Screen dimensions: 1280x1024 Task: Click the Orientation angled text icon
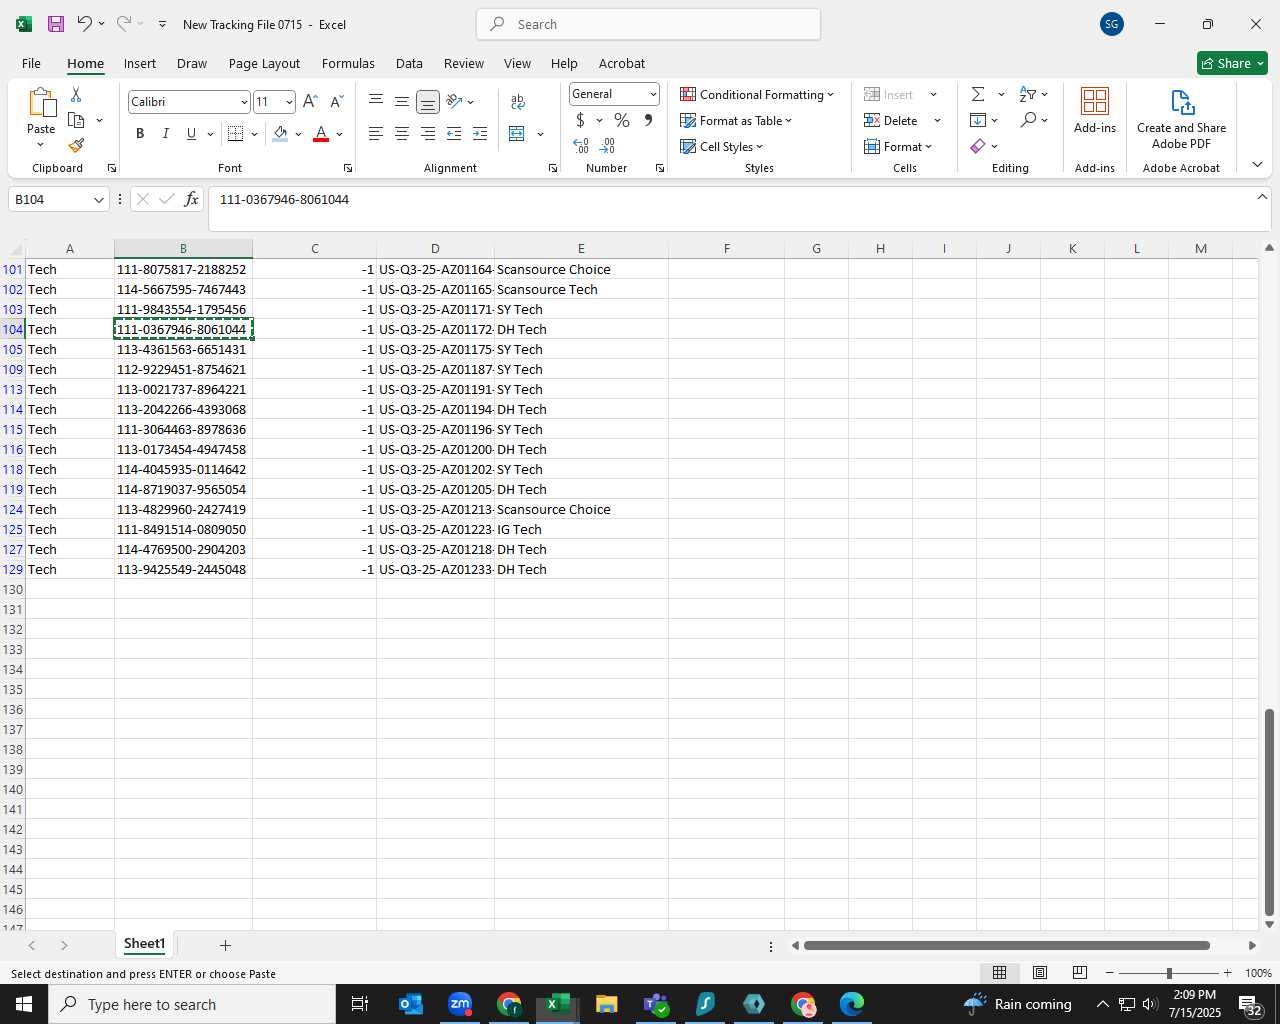pos(455,101)
